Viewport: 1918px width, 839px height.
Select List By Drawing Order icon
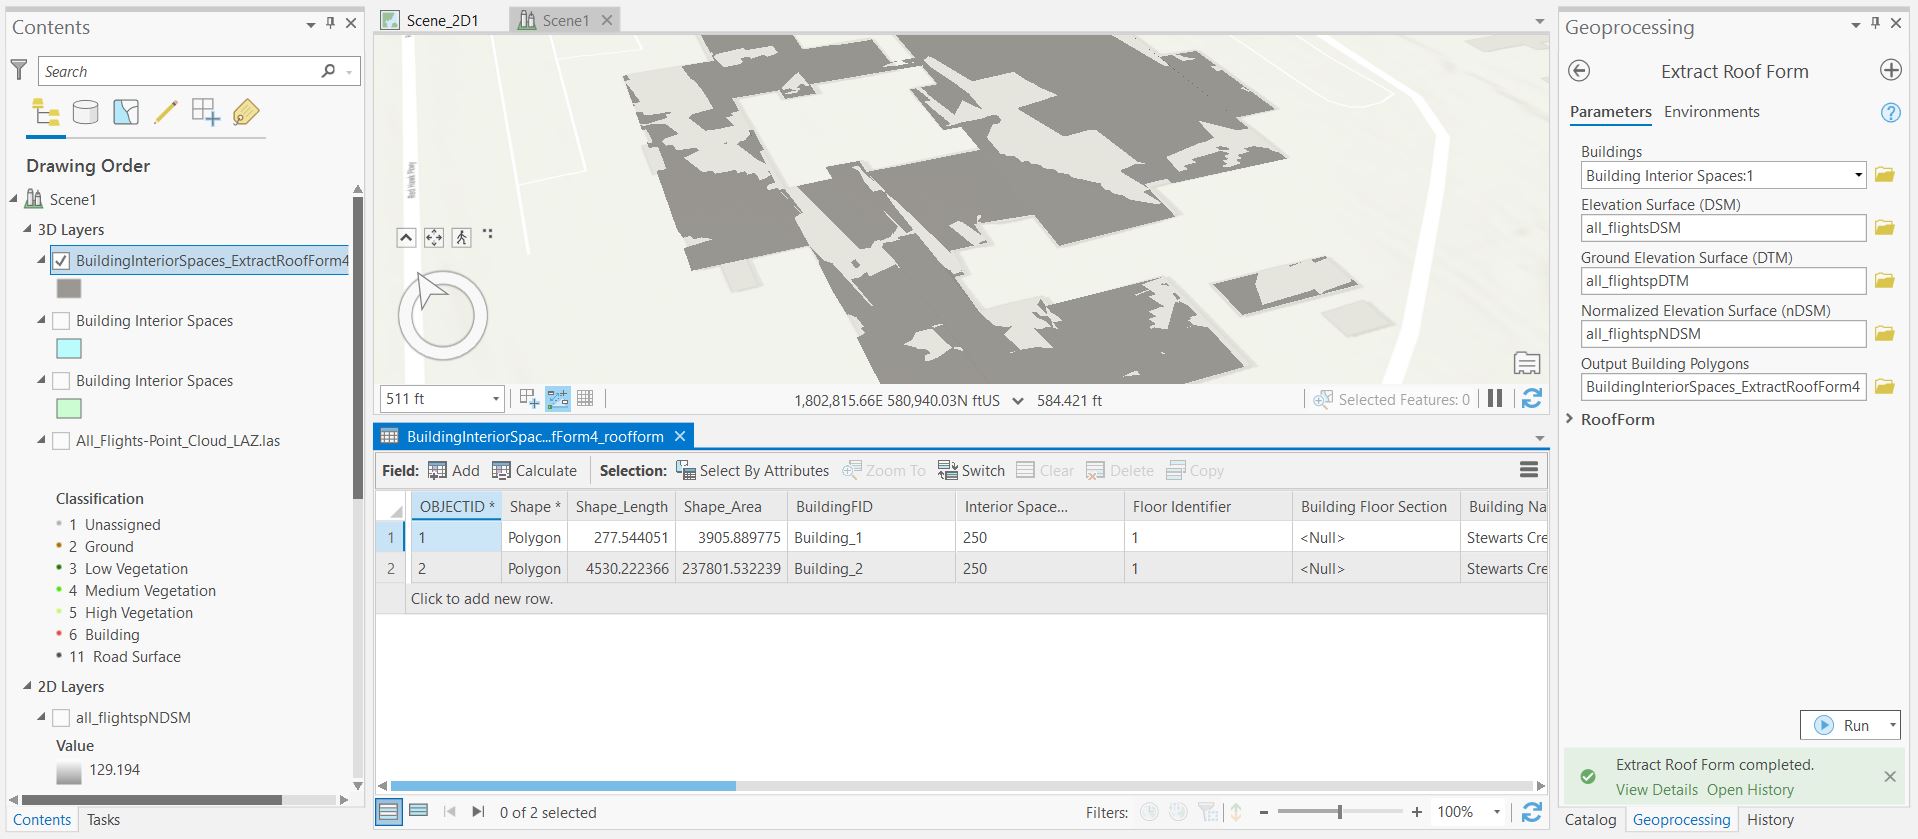pos(46,112)
